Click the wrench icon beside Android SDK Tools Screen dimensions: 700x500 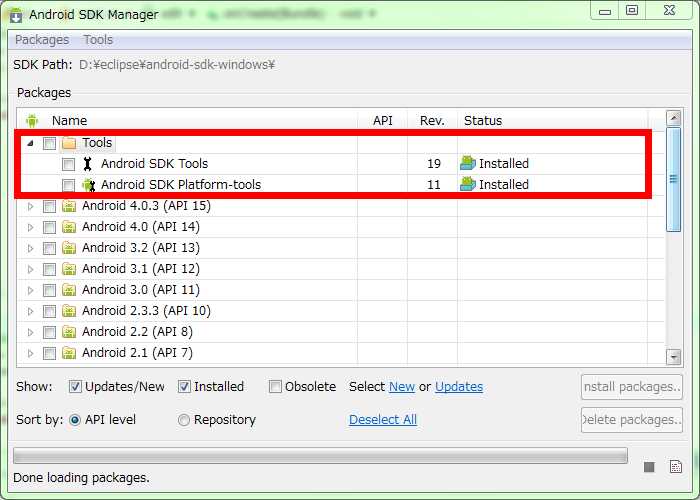pyautogui.click(x=88, y=164)
